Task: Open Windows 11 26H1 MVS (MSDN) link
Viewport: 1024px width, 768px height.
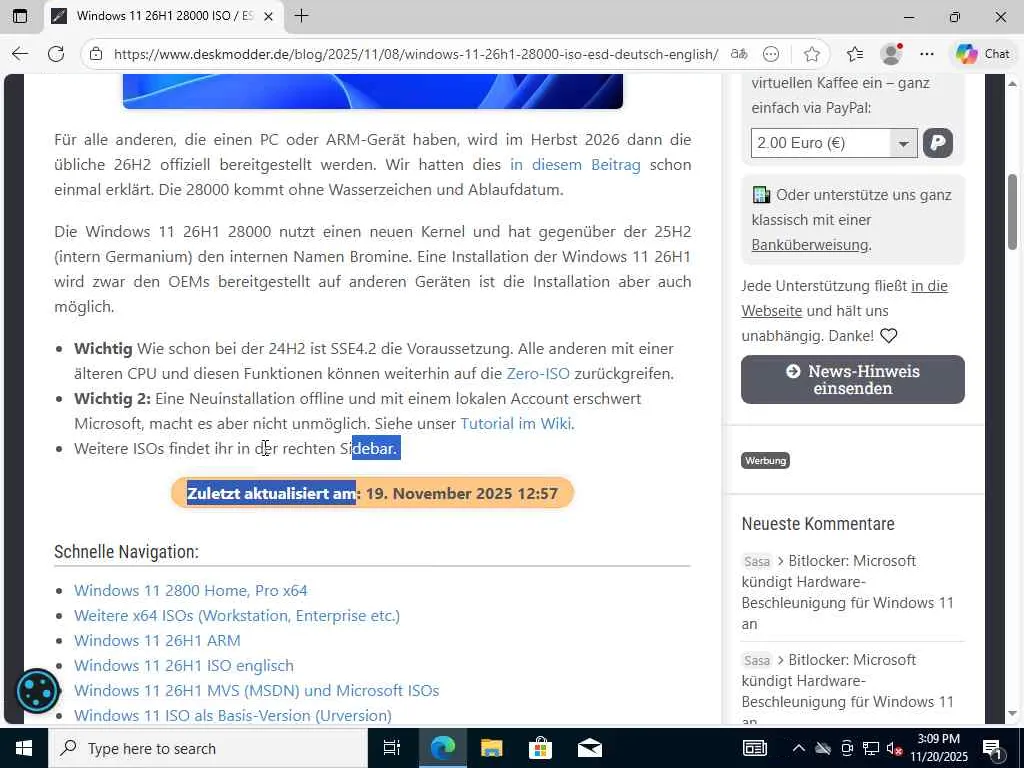Action: tap(257, 690)
